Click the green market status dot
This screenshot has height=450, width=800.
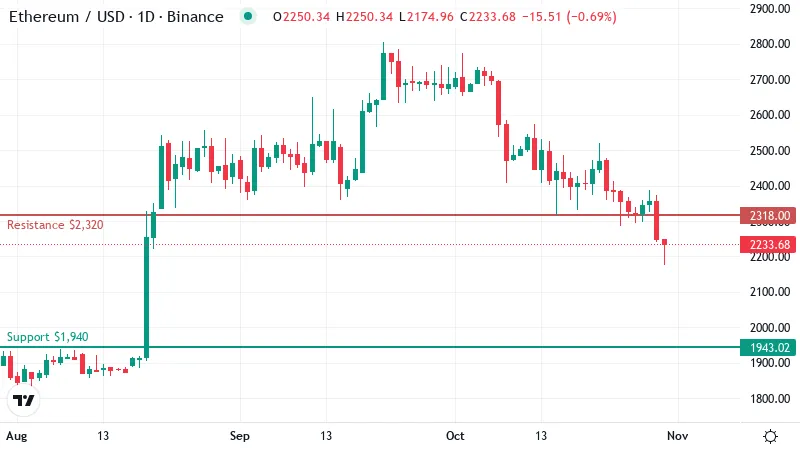pyautogui.click(x=248, y=16)
